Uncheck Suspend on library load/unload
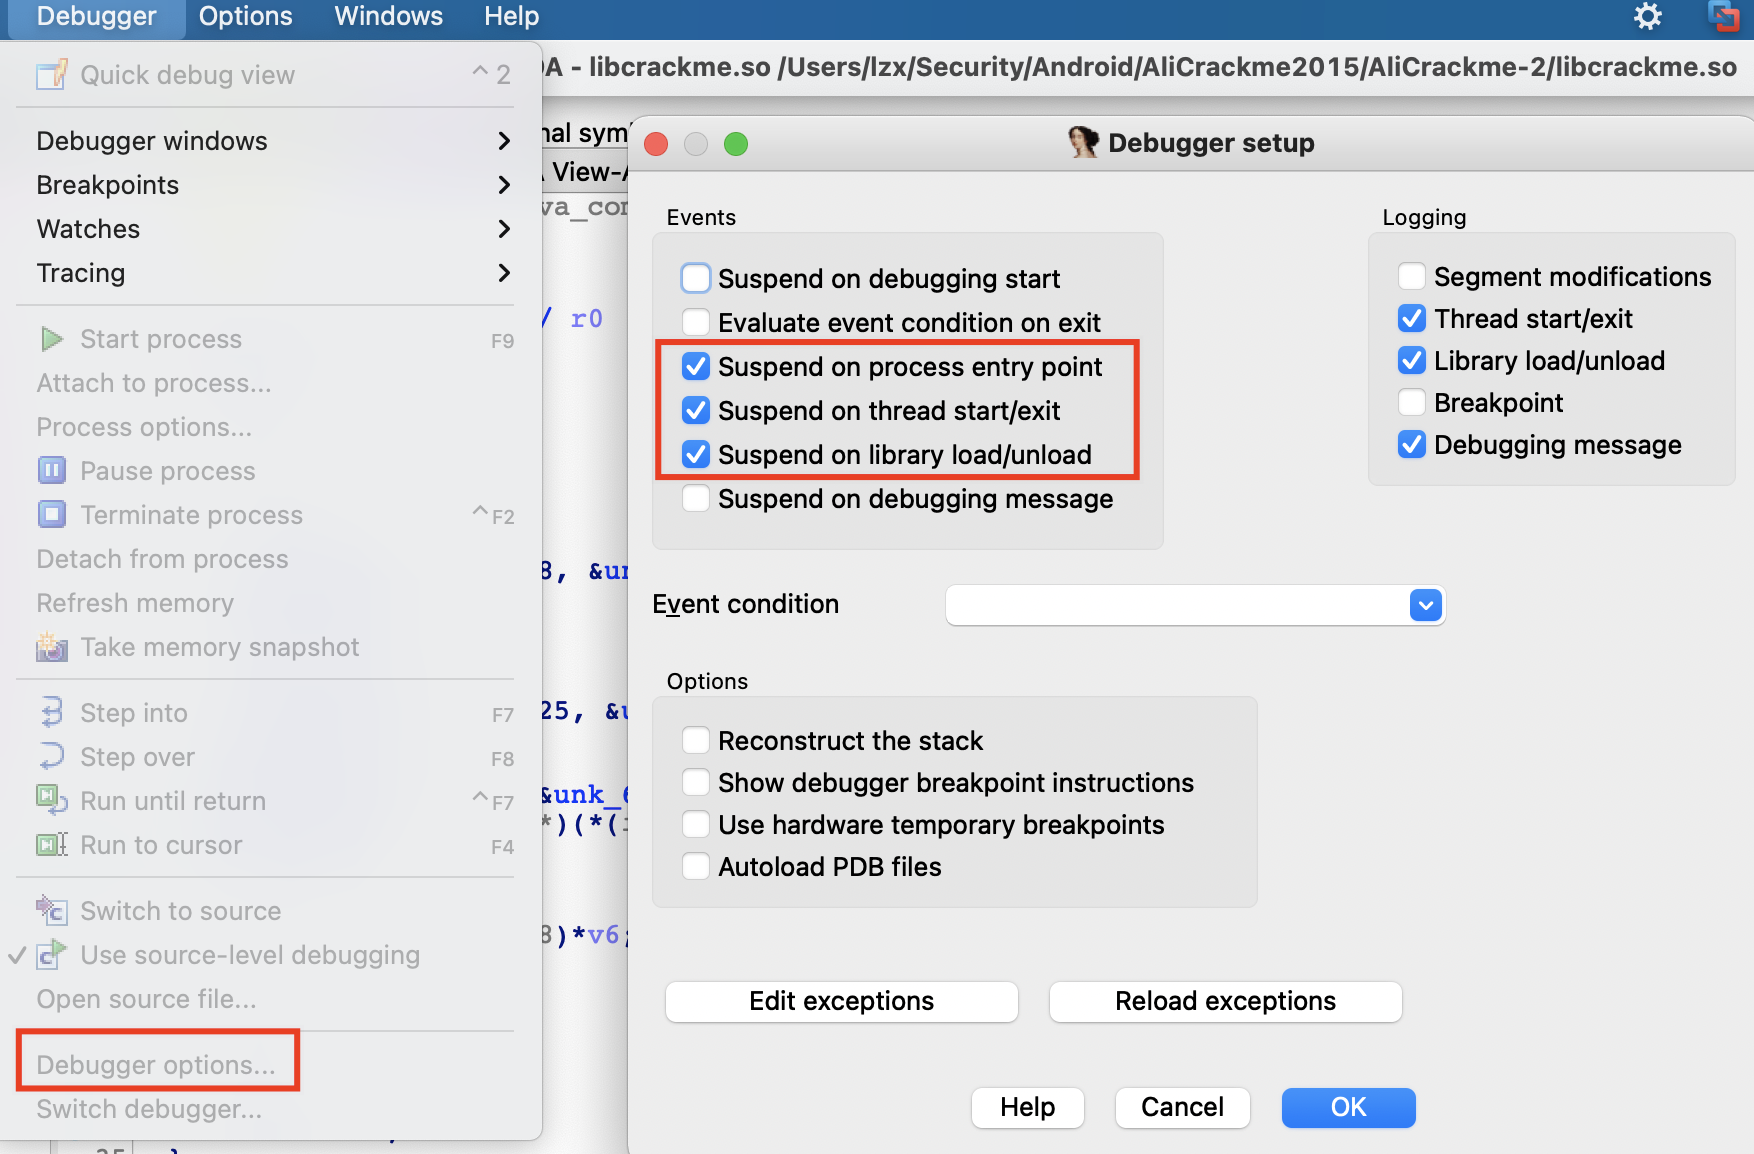The width and height of the screenshot is (1754, 1154). [696, 455]
